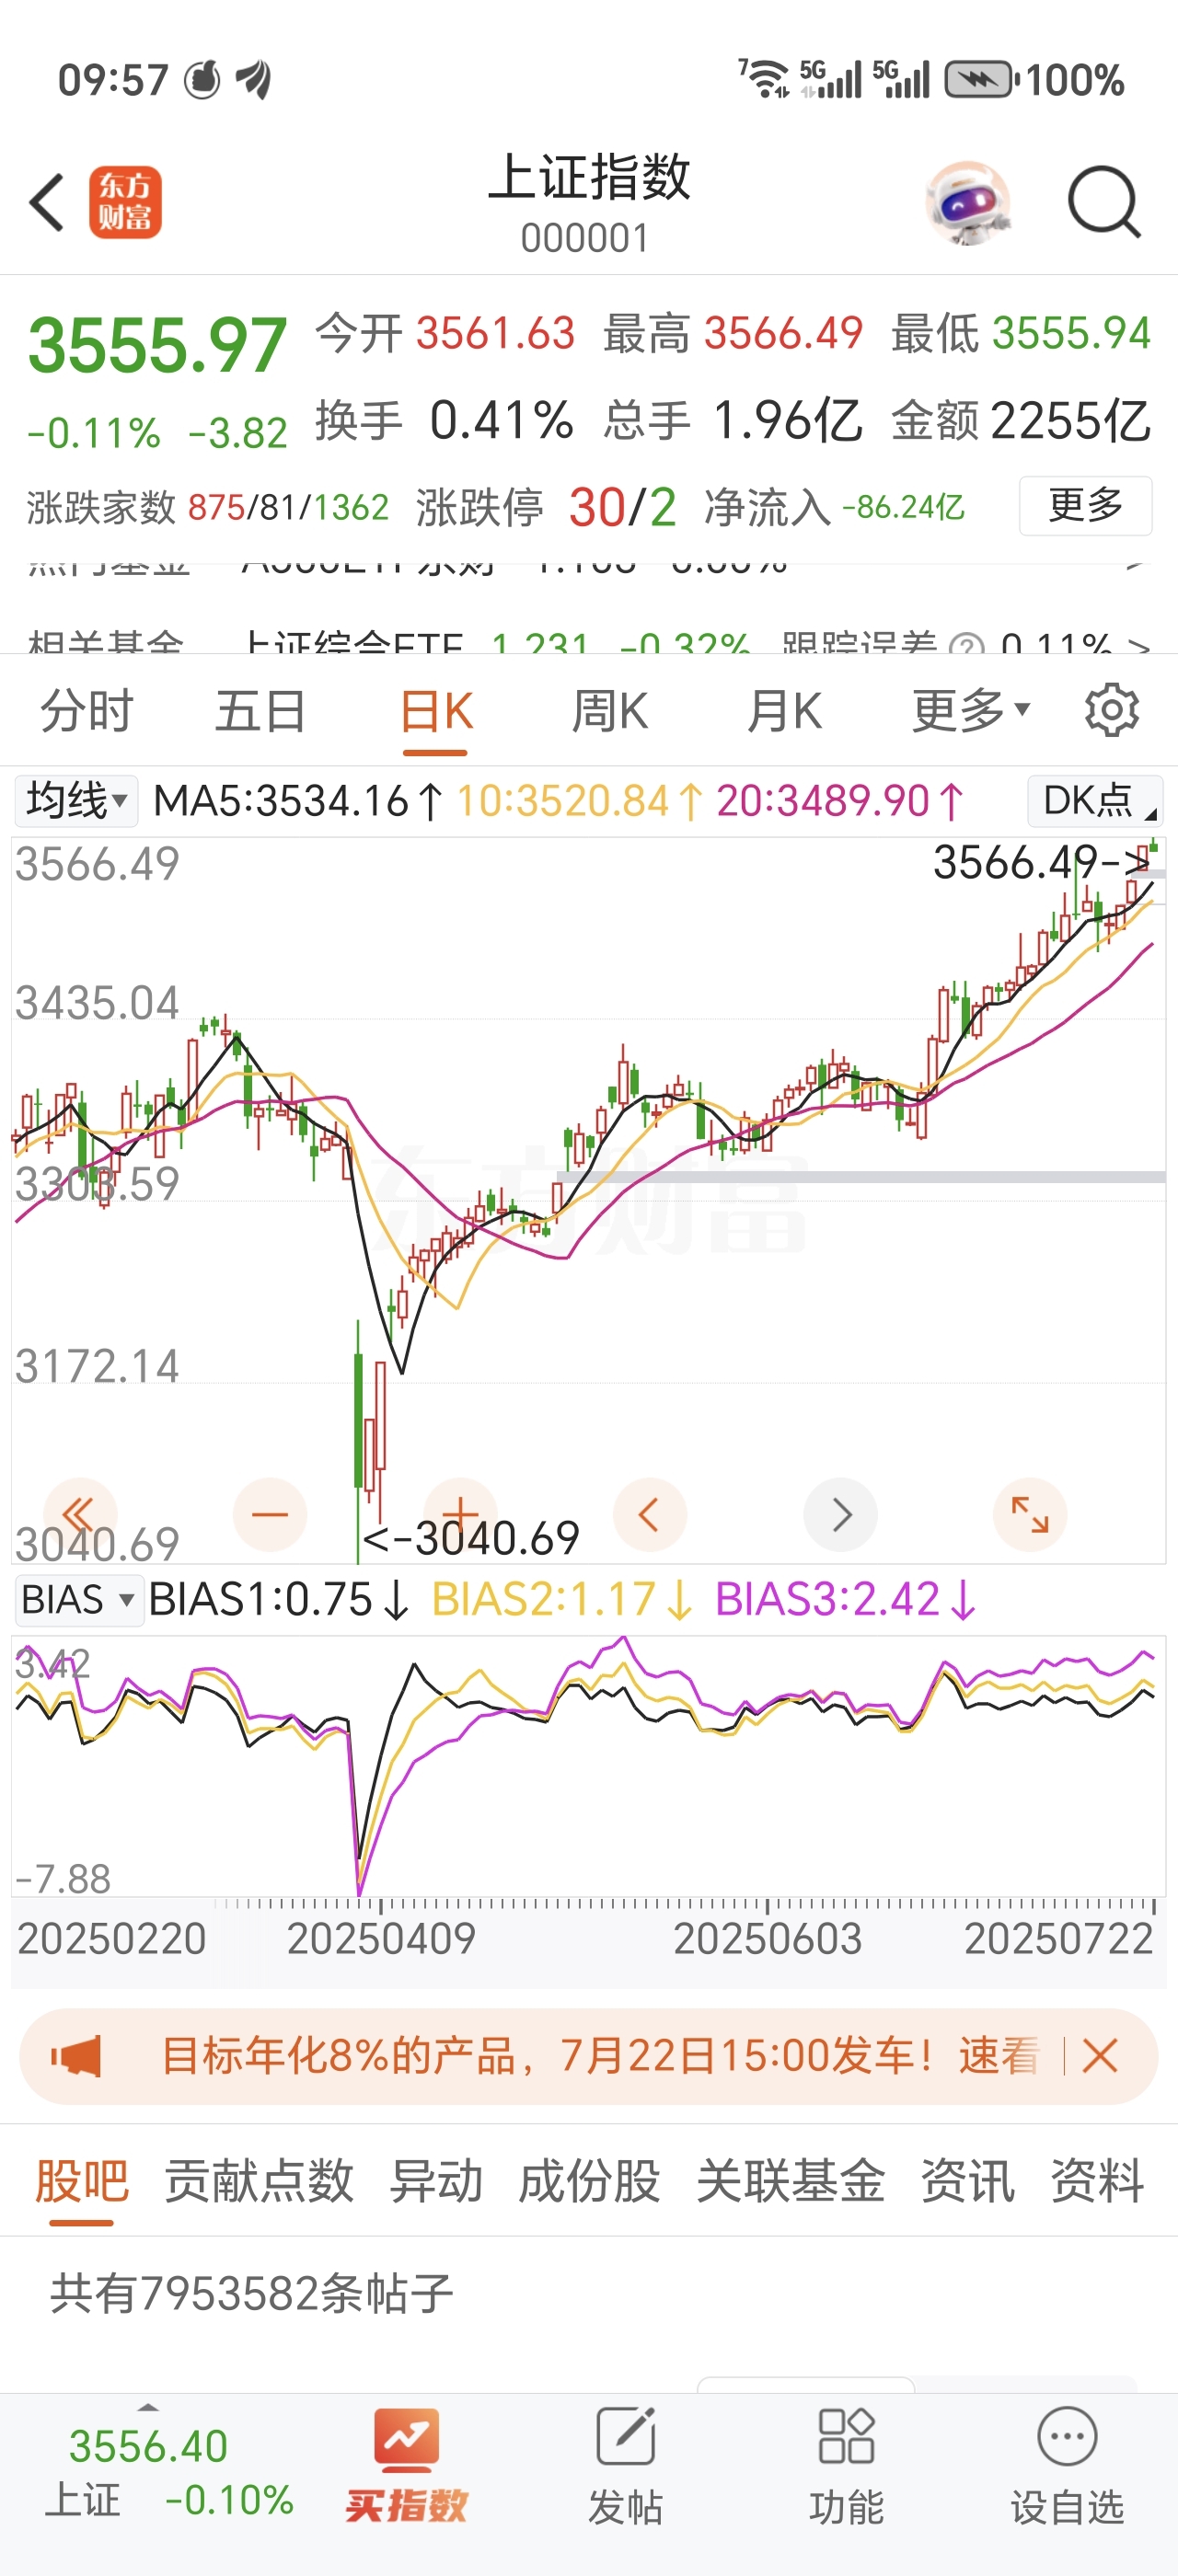Expand chart to fullscreen icon
1178x2576 pixels.
[x=1030, y=1515]
